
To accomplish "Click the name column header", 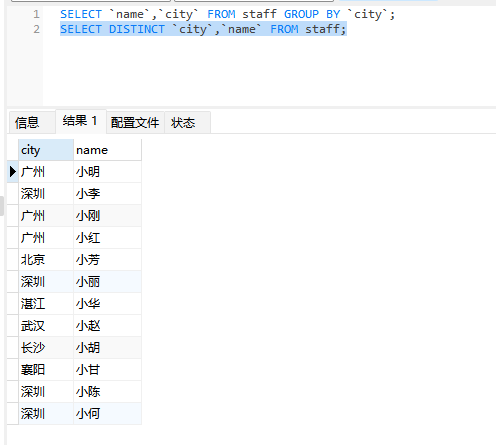I will pos(107,150).
